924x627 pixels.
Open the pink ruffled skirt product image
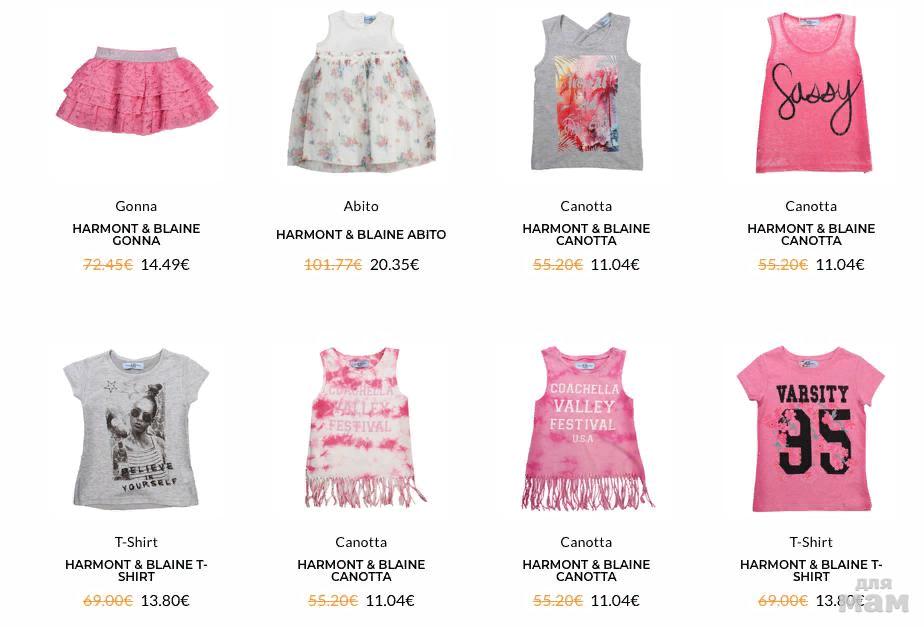[x=137, y=91]
